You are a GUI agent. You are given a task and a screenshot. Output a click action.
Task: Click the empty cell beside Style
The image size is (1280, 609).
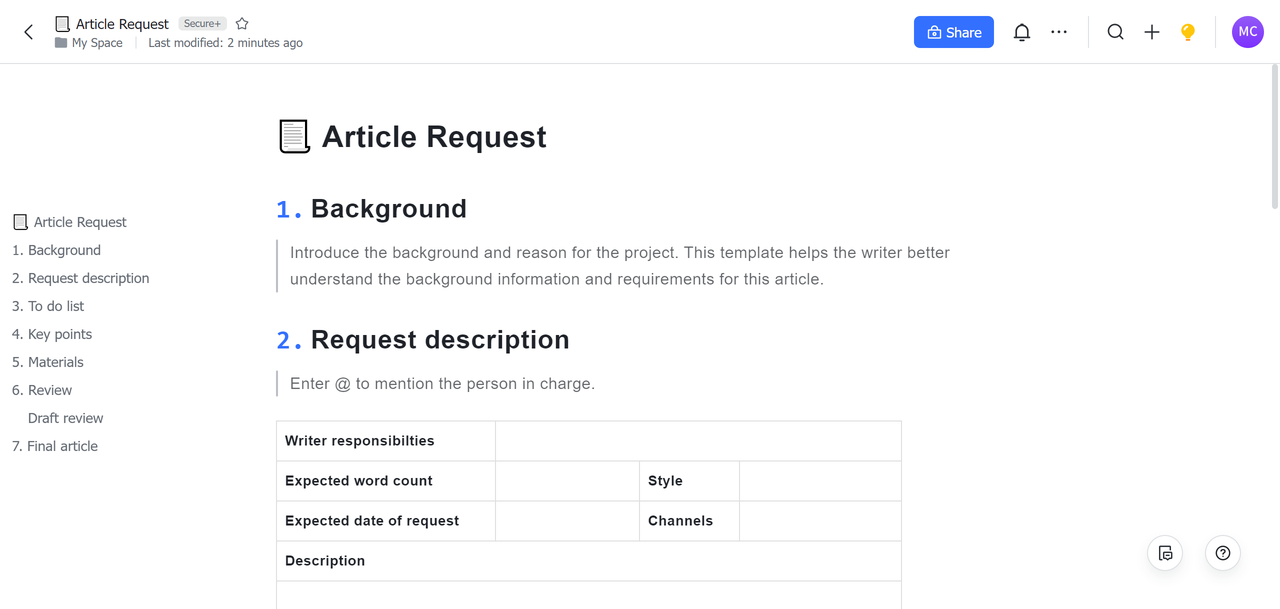point(820,481)
